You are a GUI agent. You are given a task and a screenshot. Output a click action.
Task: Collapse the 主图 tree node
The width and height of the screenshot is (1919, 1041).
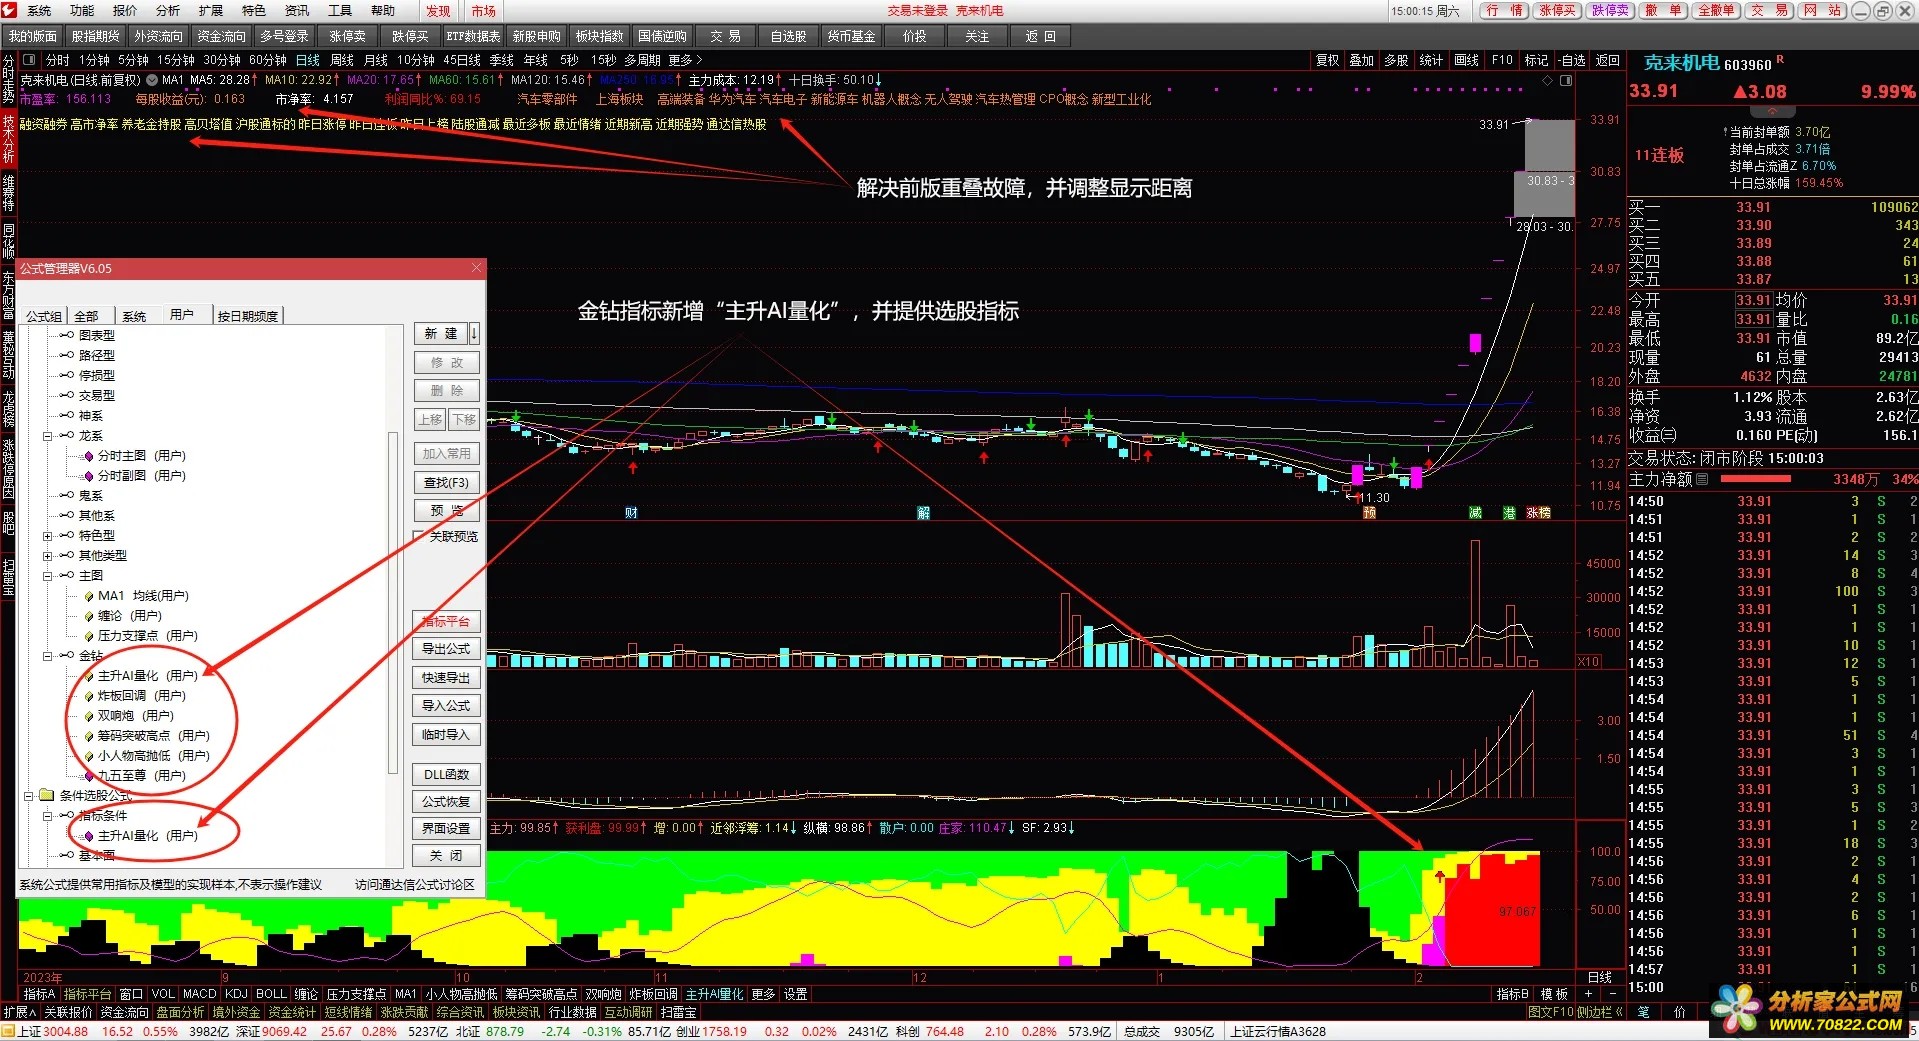coord(47,576)
